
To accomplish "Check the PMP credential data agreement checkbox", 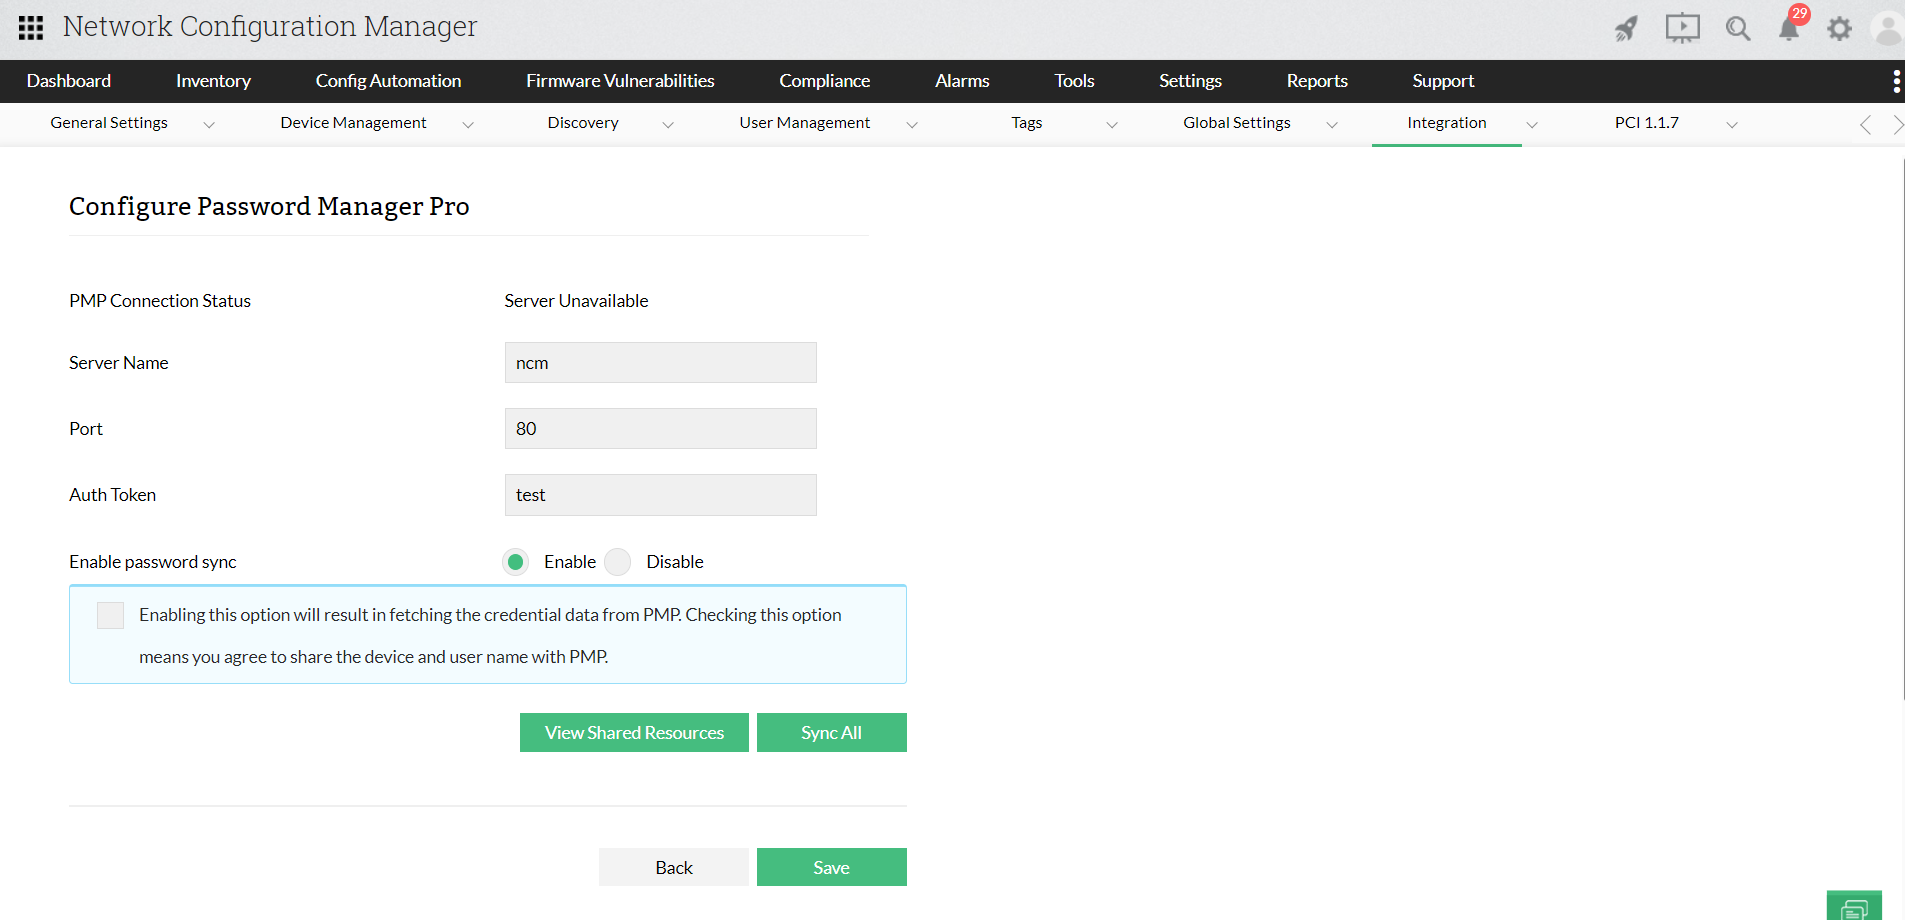I will [x=110, y=615].
